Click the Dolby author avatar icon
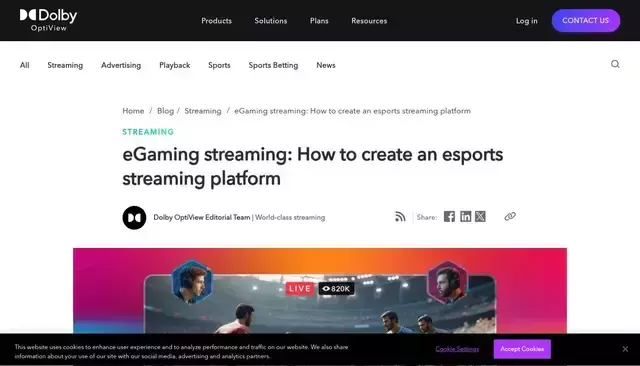The height and width of the screenshot is (366, 640). tap(134, 217)
